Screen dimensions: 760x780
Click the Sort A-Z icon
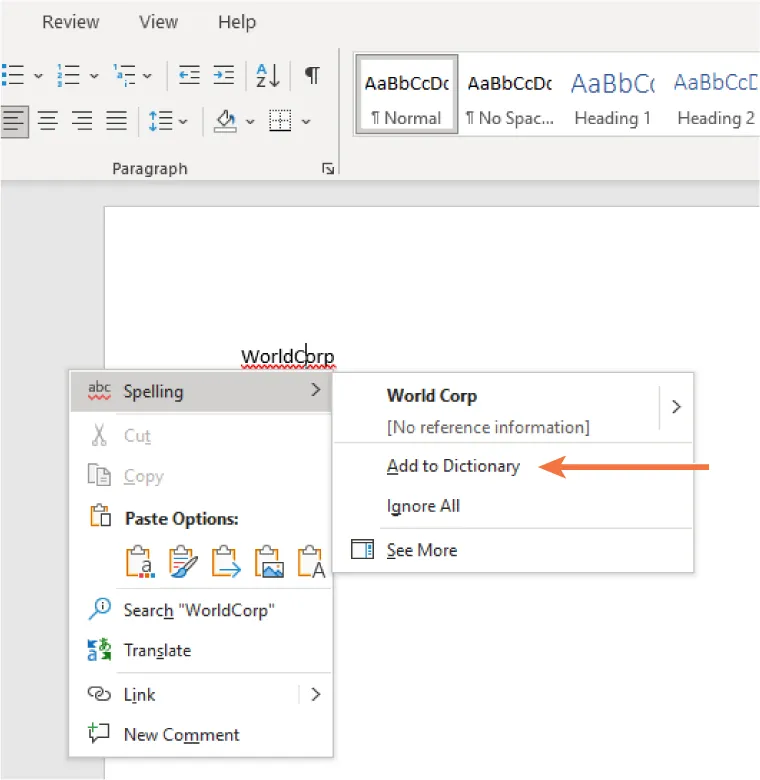pyautogui.click(x=268, y=75)
